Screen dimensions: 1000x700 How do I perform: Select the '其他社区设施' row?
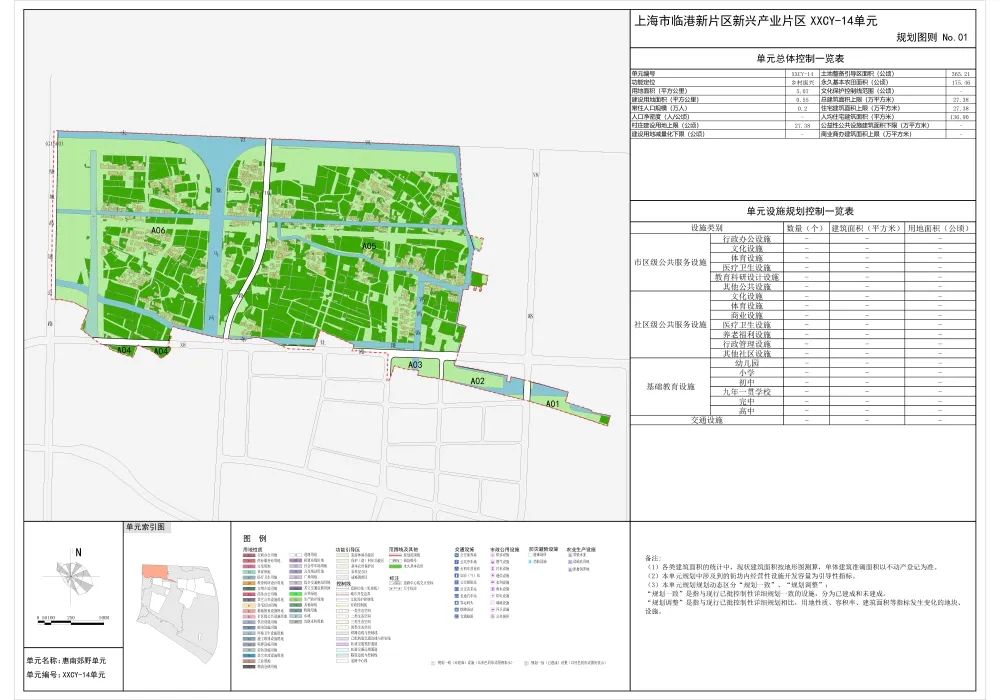click(842, 354)
